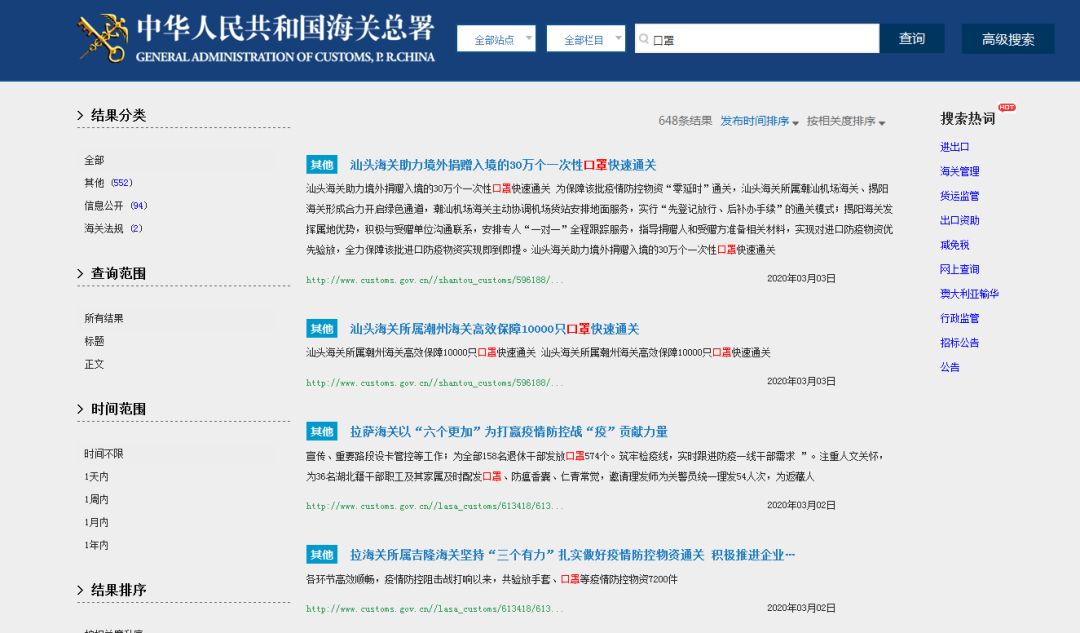Click hot search term 公告
This screenshot has height=633, width=1080.
(x=950, y=367)
